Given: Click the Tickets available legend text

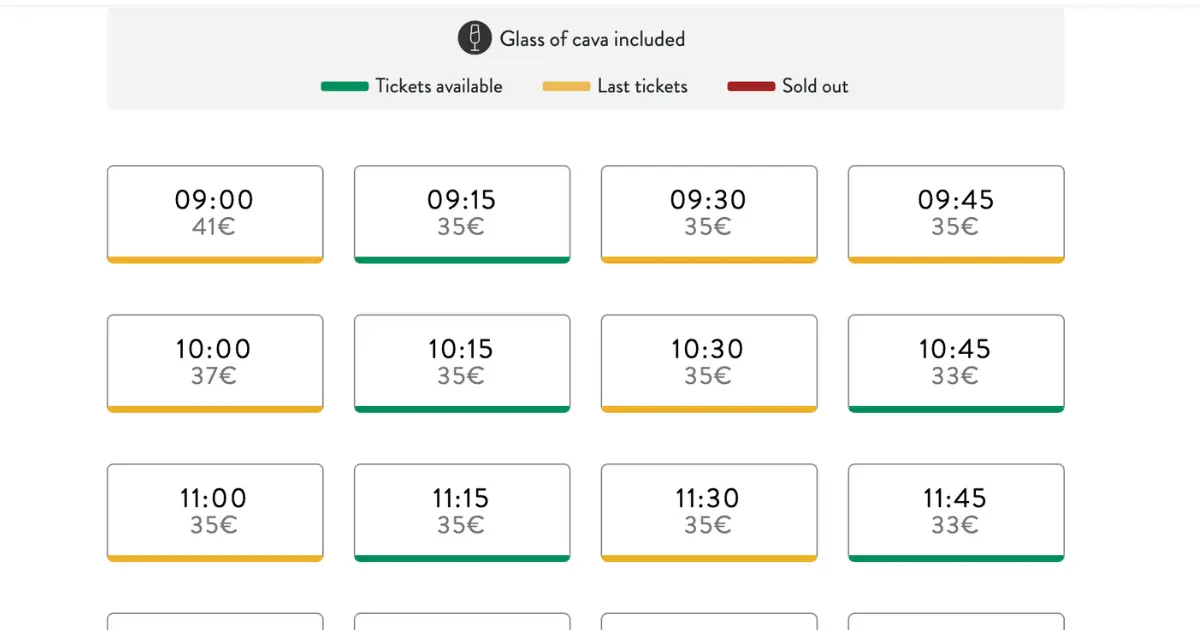Looking at the screenshot, I should (439, 86).
